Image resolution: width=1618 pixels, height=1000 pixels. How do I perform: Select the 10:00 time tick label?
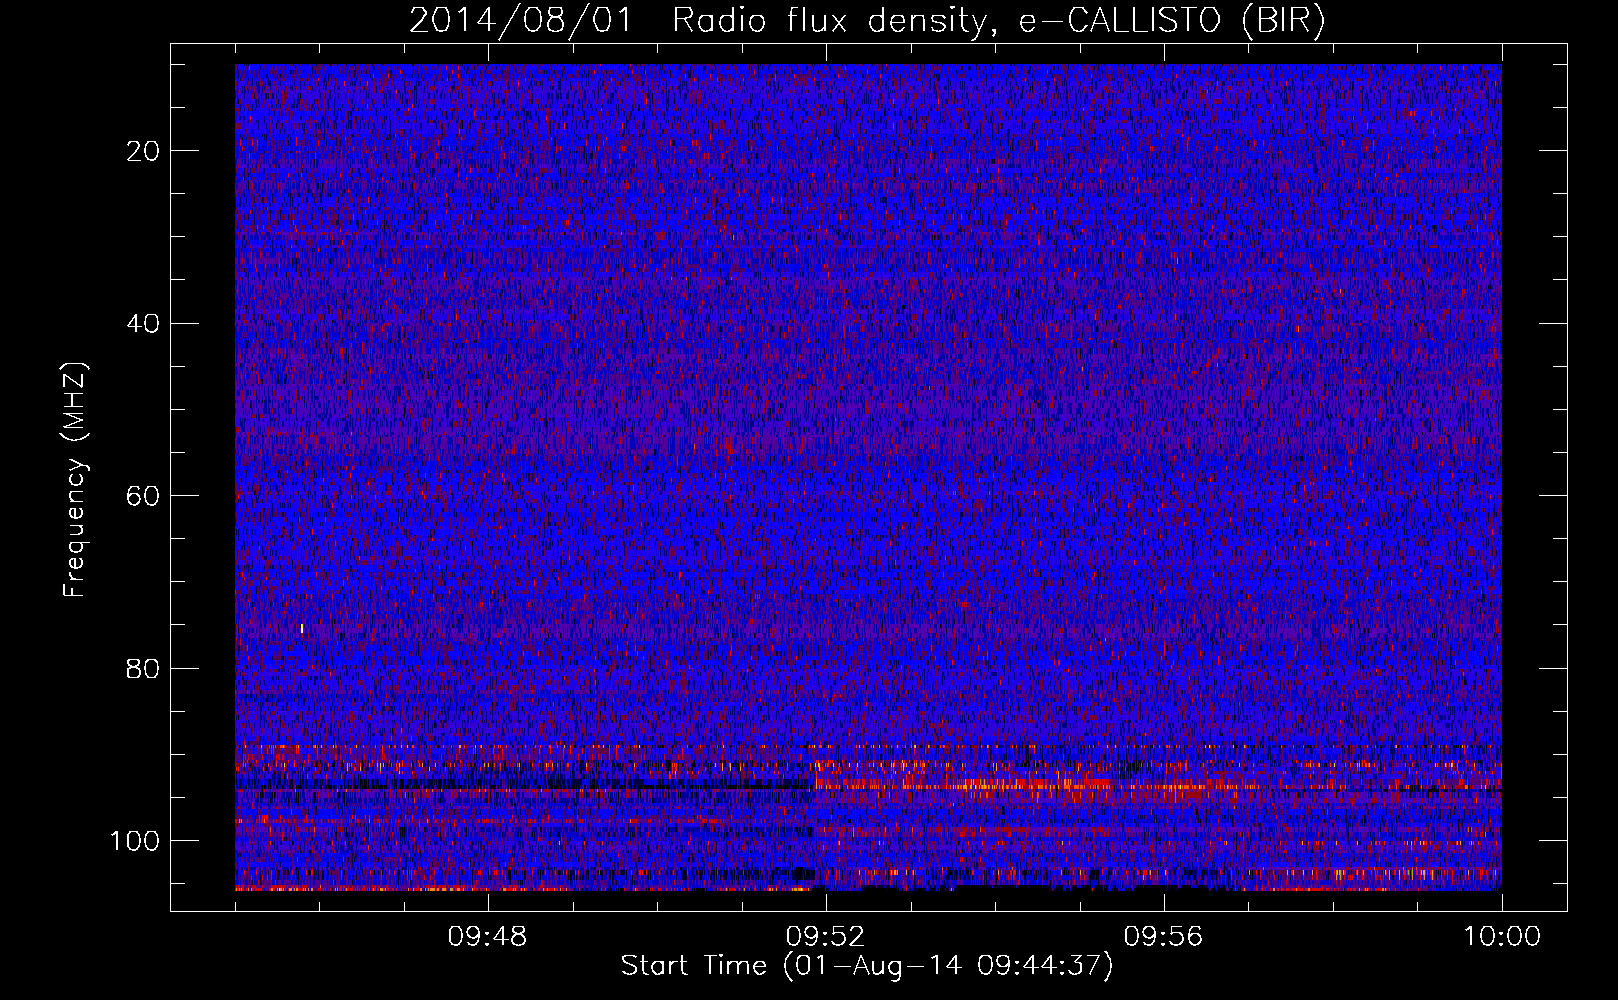(1501, 937)
